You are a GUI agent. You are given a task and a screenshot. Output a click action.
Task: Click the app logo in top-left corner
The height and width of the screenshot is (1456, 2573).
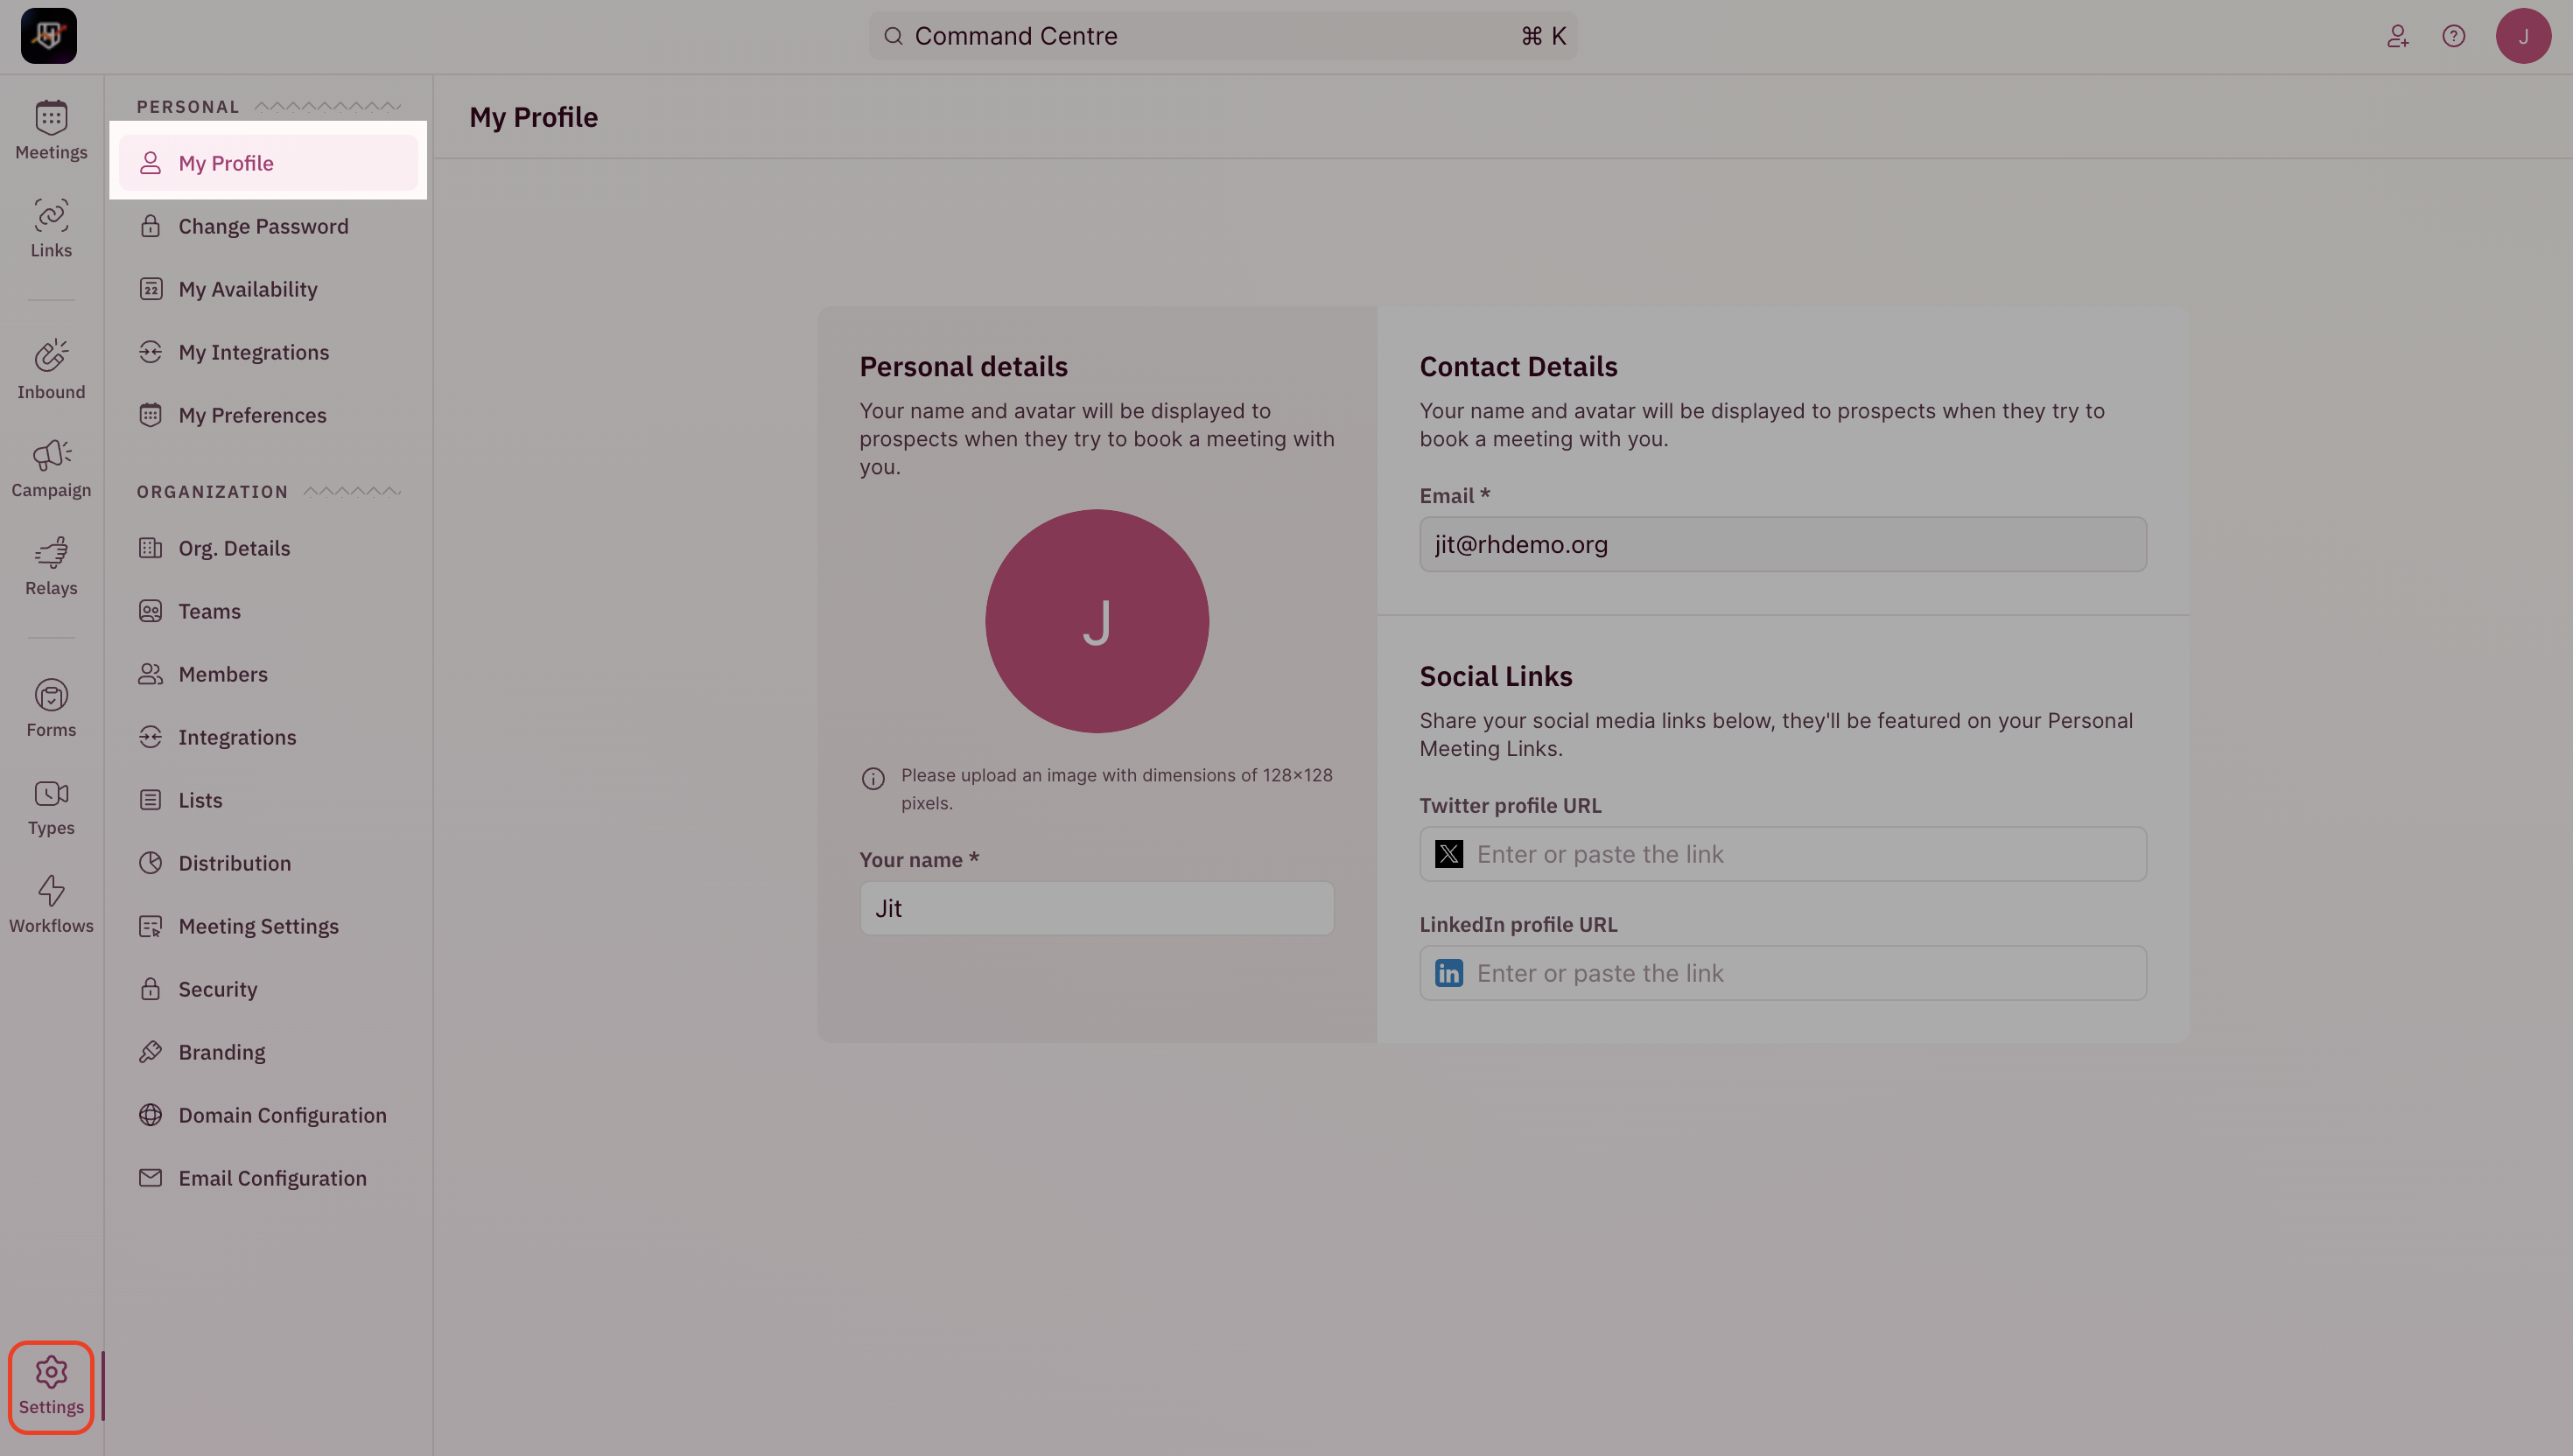pyautogui.click(x=49, y=36)
